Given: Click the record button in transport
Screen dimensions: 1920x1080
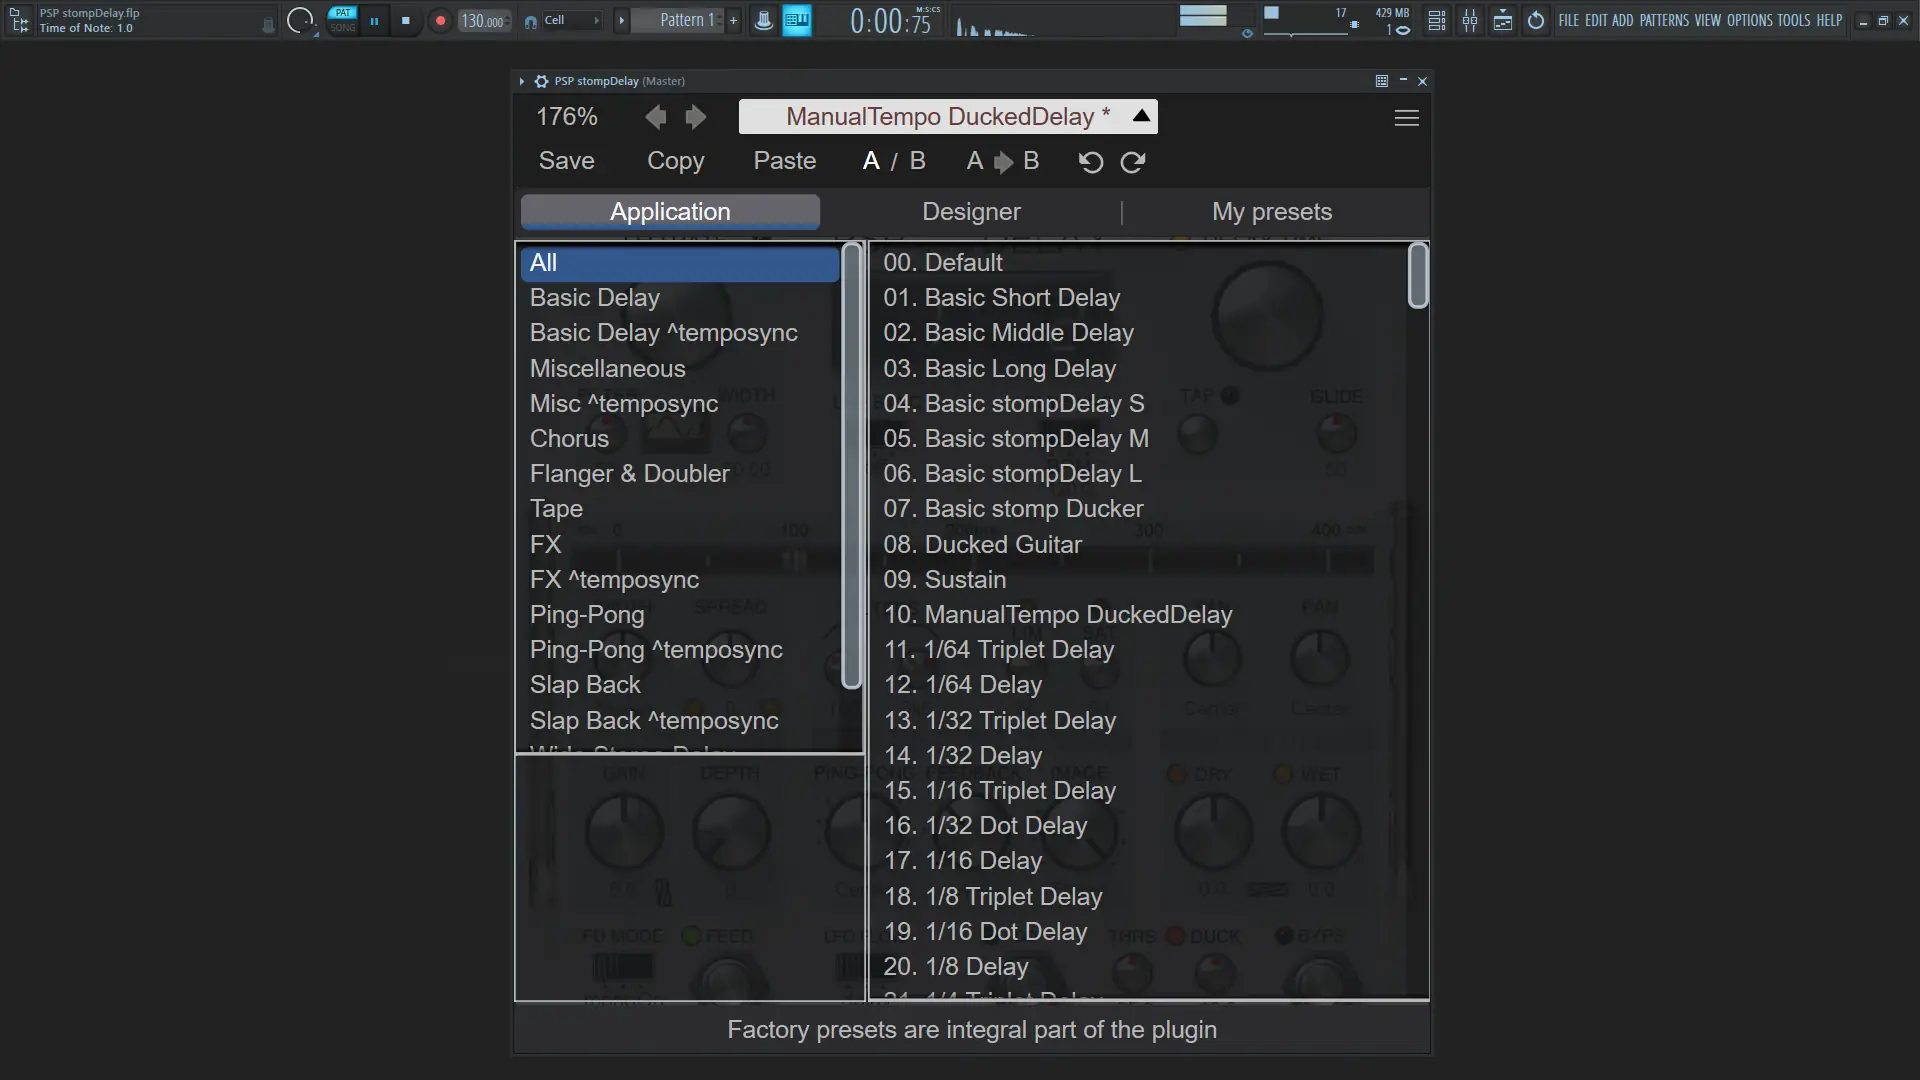Looking at the screenshot, I should (x=440, y=20).
